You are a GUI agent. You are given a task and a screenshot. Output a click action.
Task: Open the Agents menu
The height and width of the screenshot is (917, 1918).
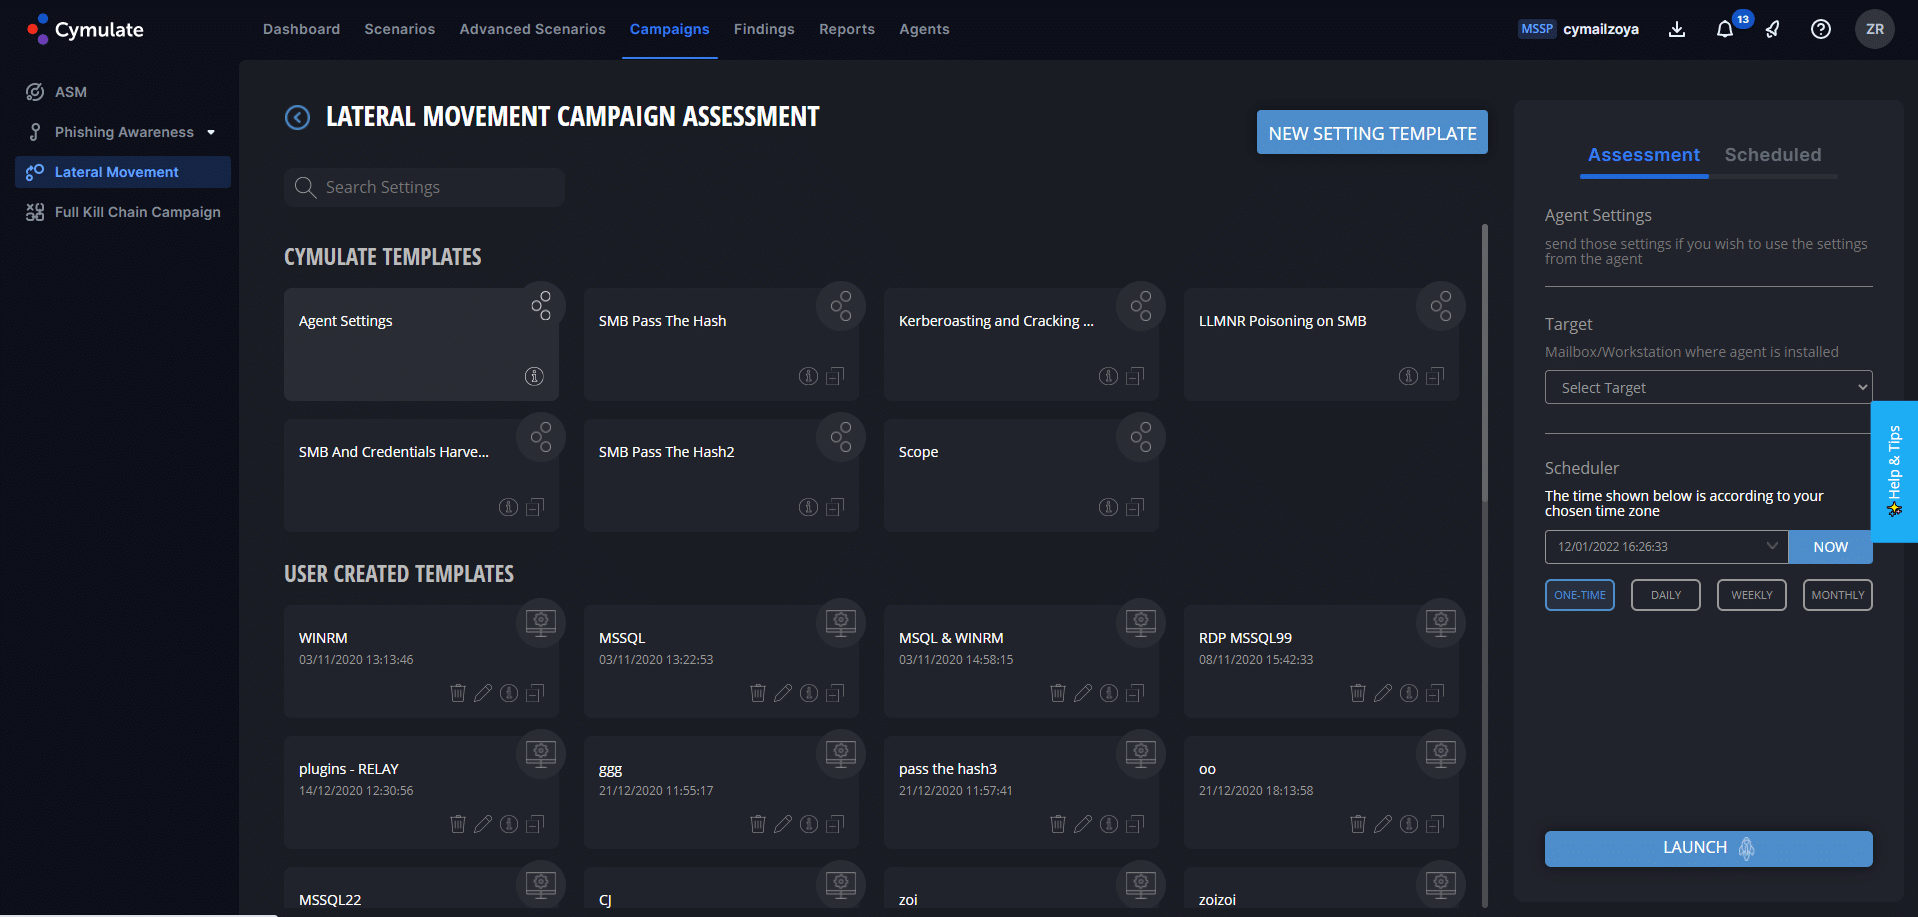[924, 29]
